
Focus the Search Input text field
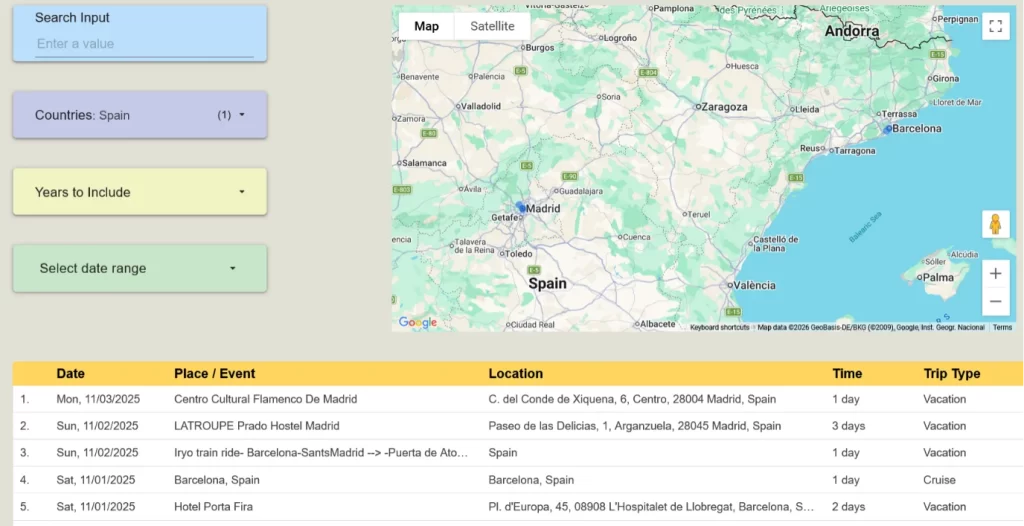click(x=144, y=44)
